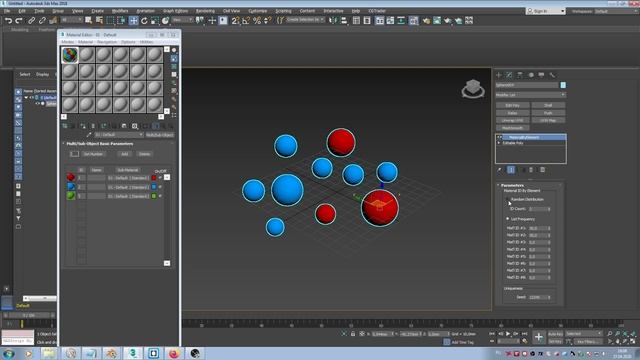Click the Set Number button
Image resolution: width=640 pixels, height=360 pixels.
(x=93, y=154)
